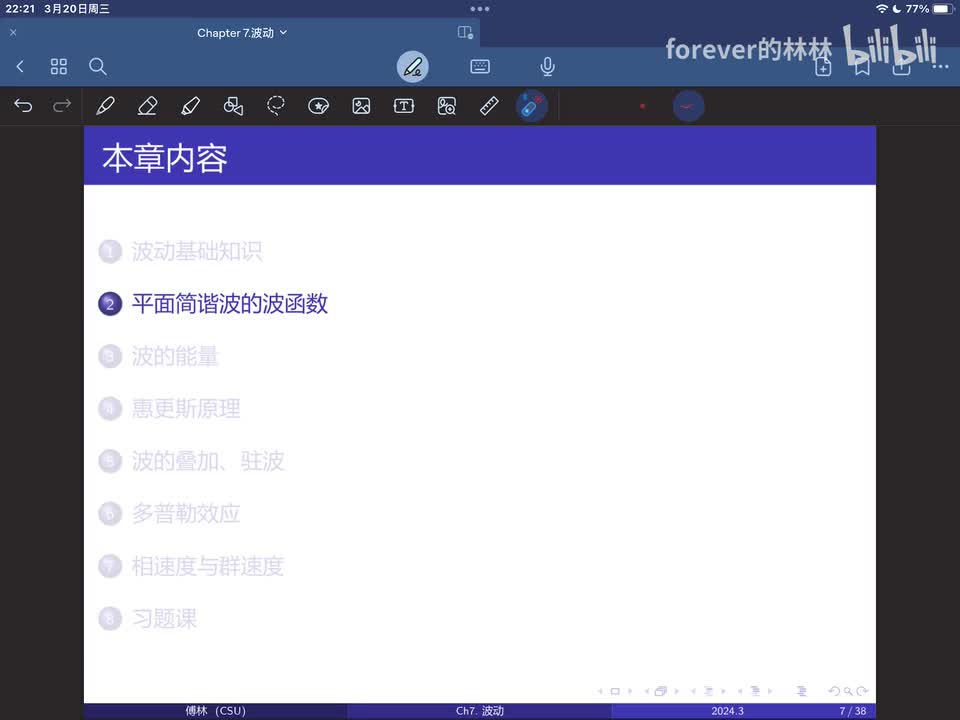Select the Zoom window tool

(x=446, y=106)
